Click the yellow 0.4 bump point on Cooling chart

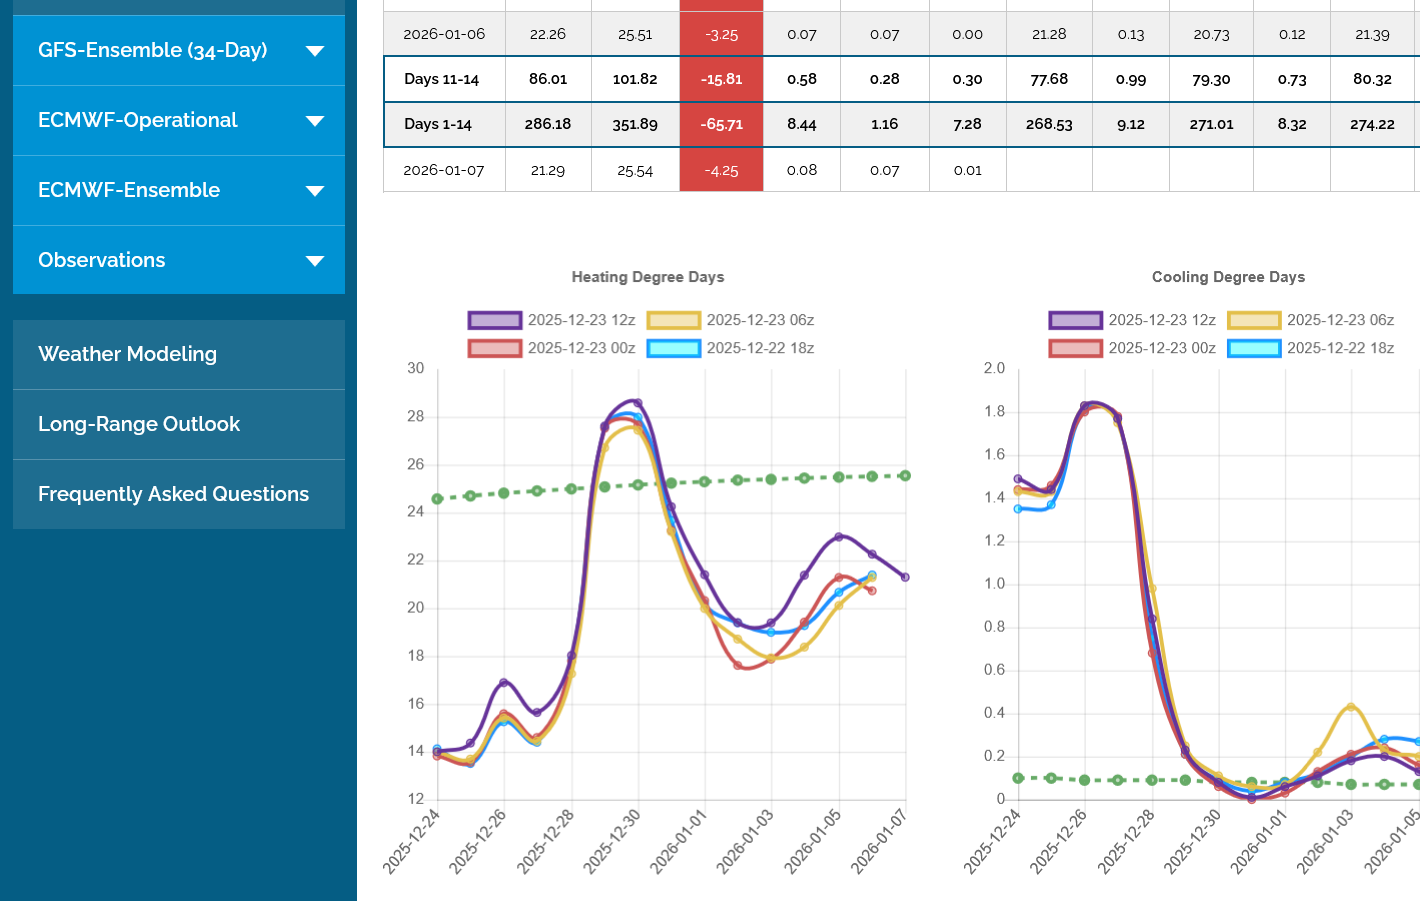[1351, 707]
